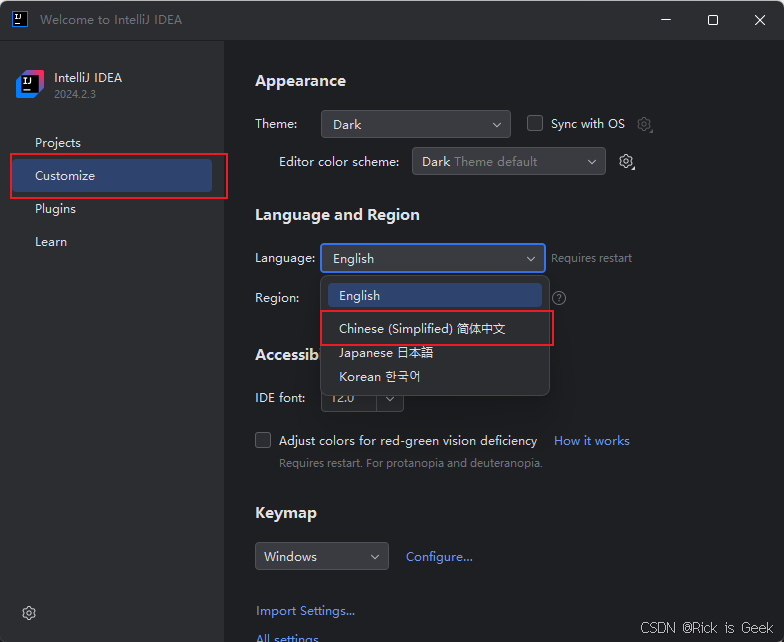Click the How it works link
This screenshot has height=642, width=784.
592,440
